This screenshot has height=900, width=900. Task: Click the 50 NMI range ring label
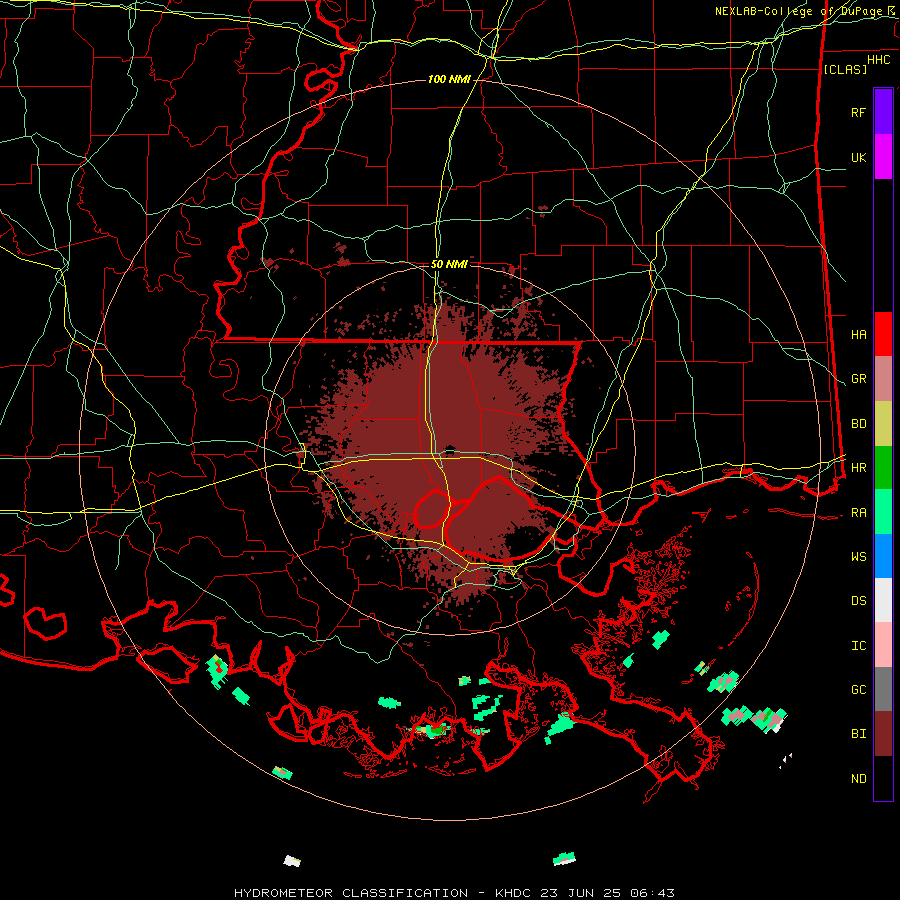(449, 264)
